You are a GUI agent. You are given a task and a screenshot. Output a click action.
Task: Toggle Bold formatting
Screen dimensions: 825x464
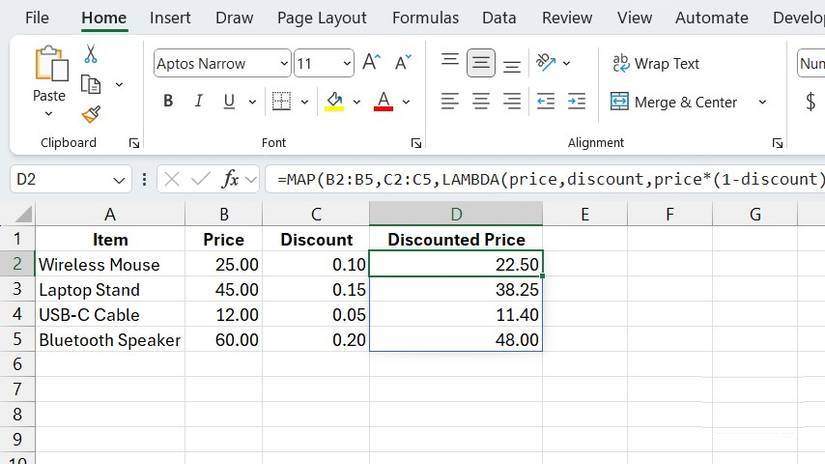pyautogui.click(x=168, y=101)
